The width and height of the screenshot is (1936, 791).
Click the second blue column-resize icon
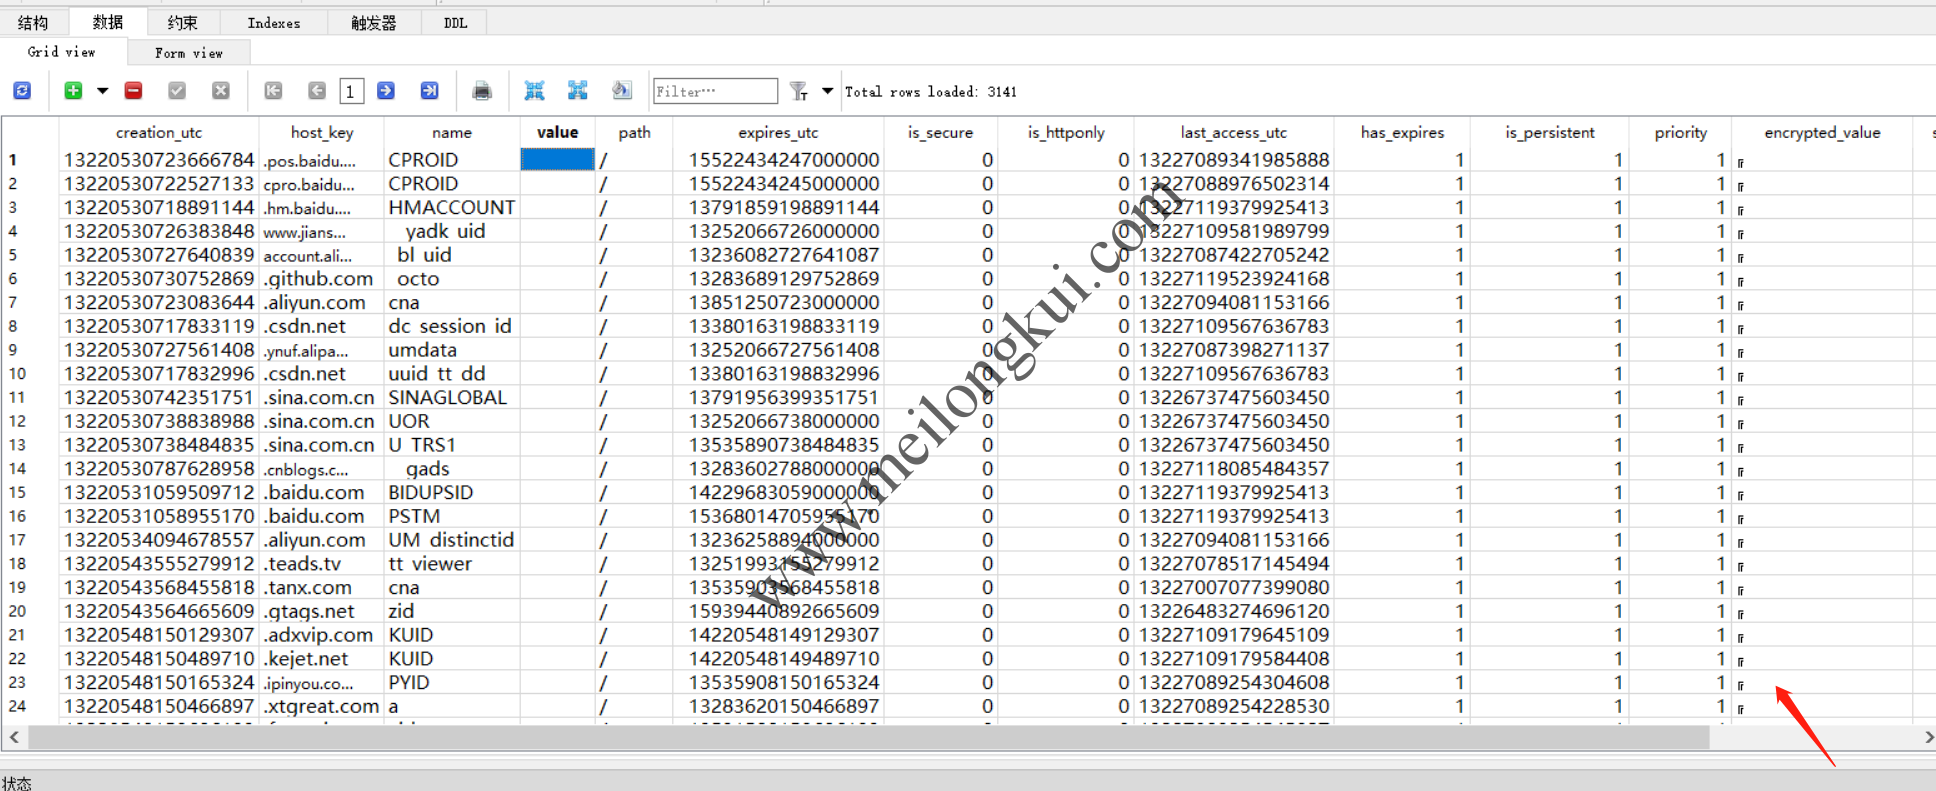point(578,91)
